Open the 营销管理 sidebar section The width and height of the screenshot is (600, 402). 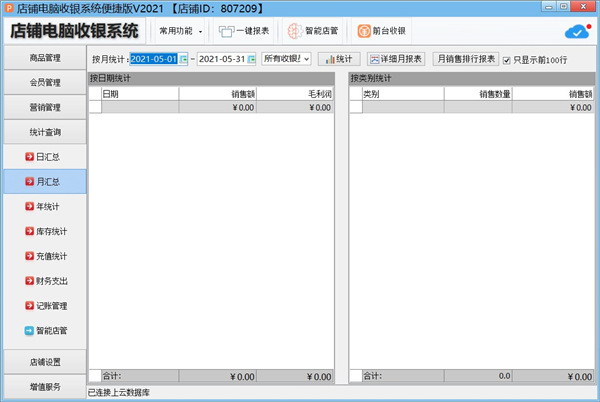45,107
